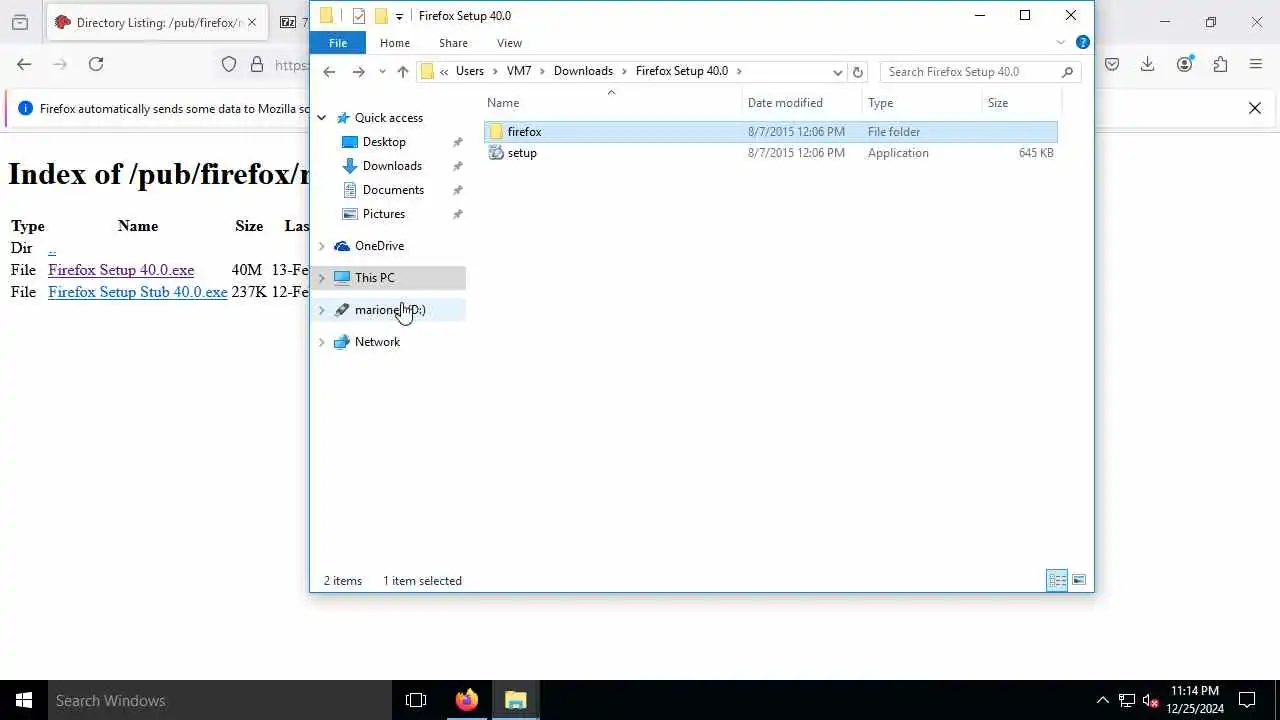This screenshot has width=1280, height=720.
Task: Switch to details view layout button
Action: click(1057, 580)
